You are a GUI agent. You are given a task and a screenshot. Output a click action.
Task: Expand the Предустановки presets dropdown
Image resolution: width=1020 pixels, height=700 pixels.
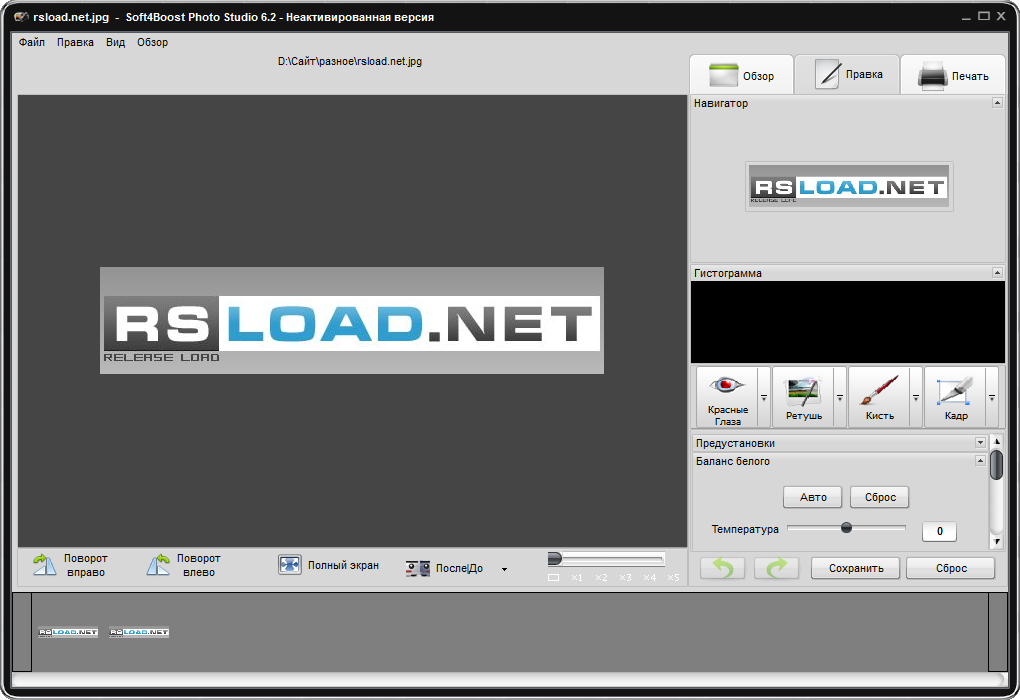[x=980, y=442]
